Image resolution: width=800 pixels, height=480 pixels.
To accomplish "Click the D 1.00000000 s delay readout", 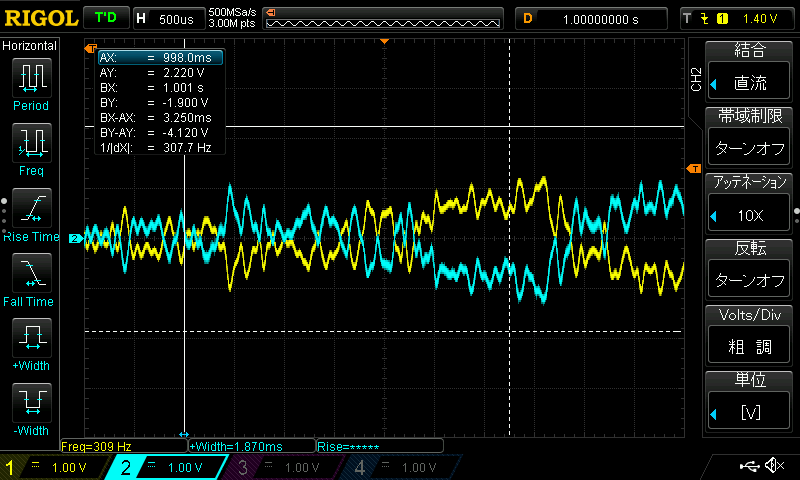I will [x=591, y=19].
